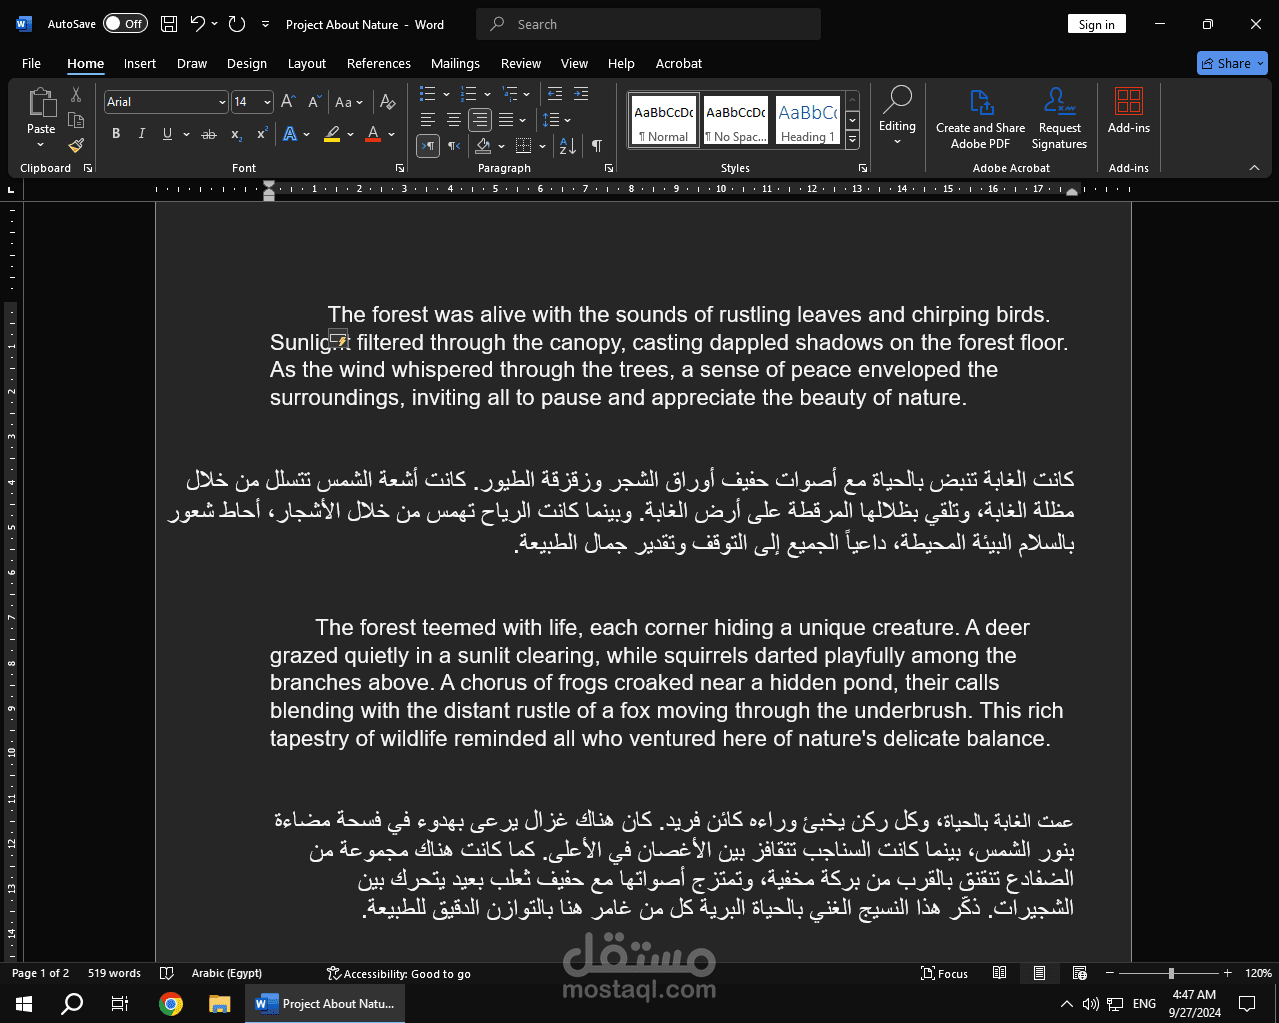This screenshot has width=1279, height=1023.
Task: Open the Arial font name dropdown
Action: (x=222, y=102)
